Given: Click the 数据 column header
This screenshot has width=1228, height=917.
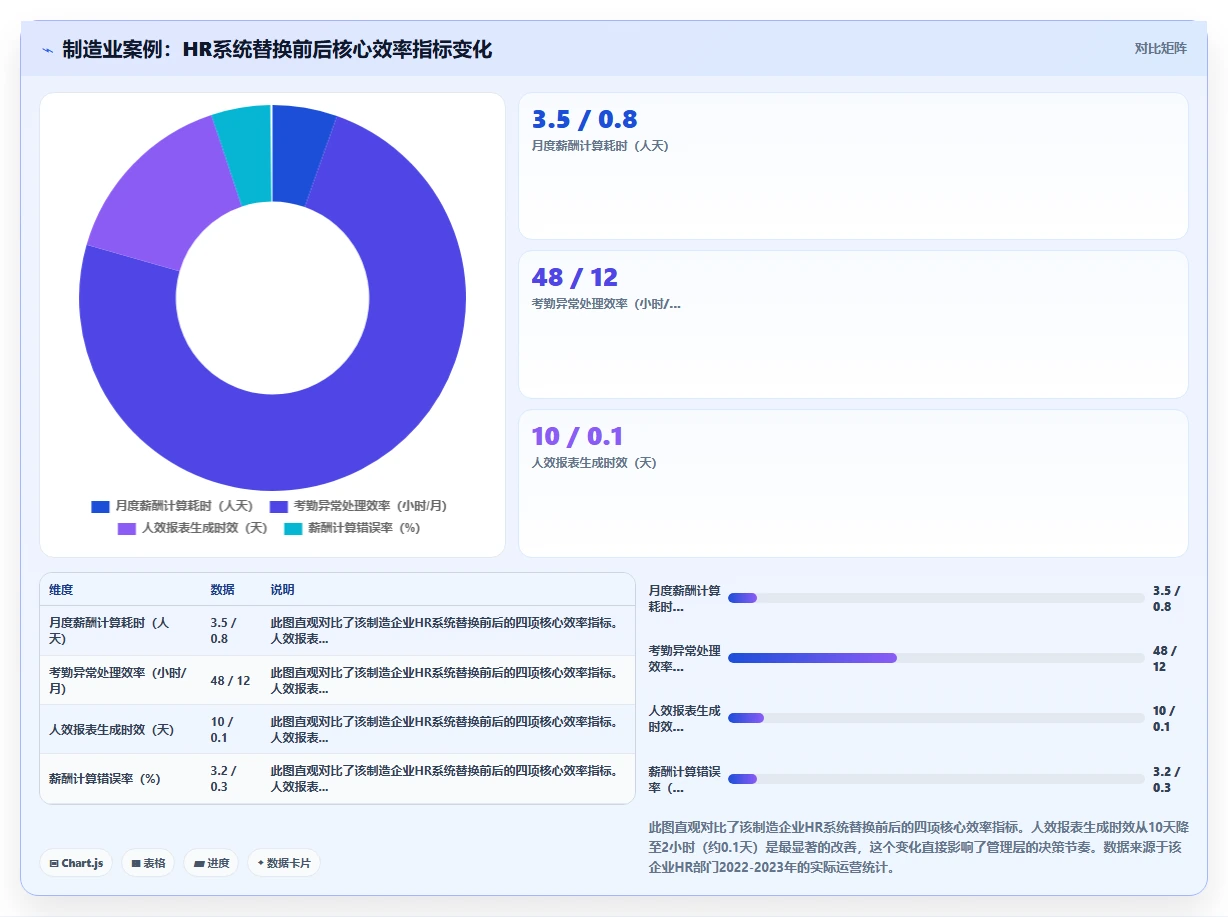Looking at the screenshot, I should point(222,590).
